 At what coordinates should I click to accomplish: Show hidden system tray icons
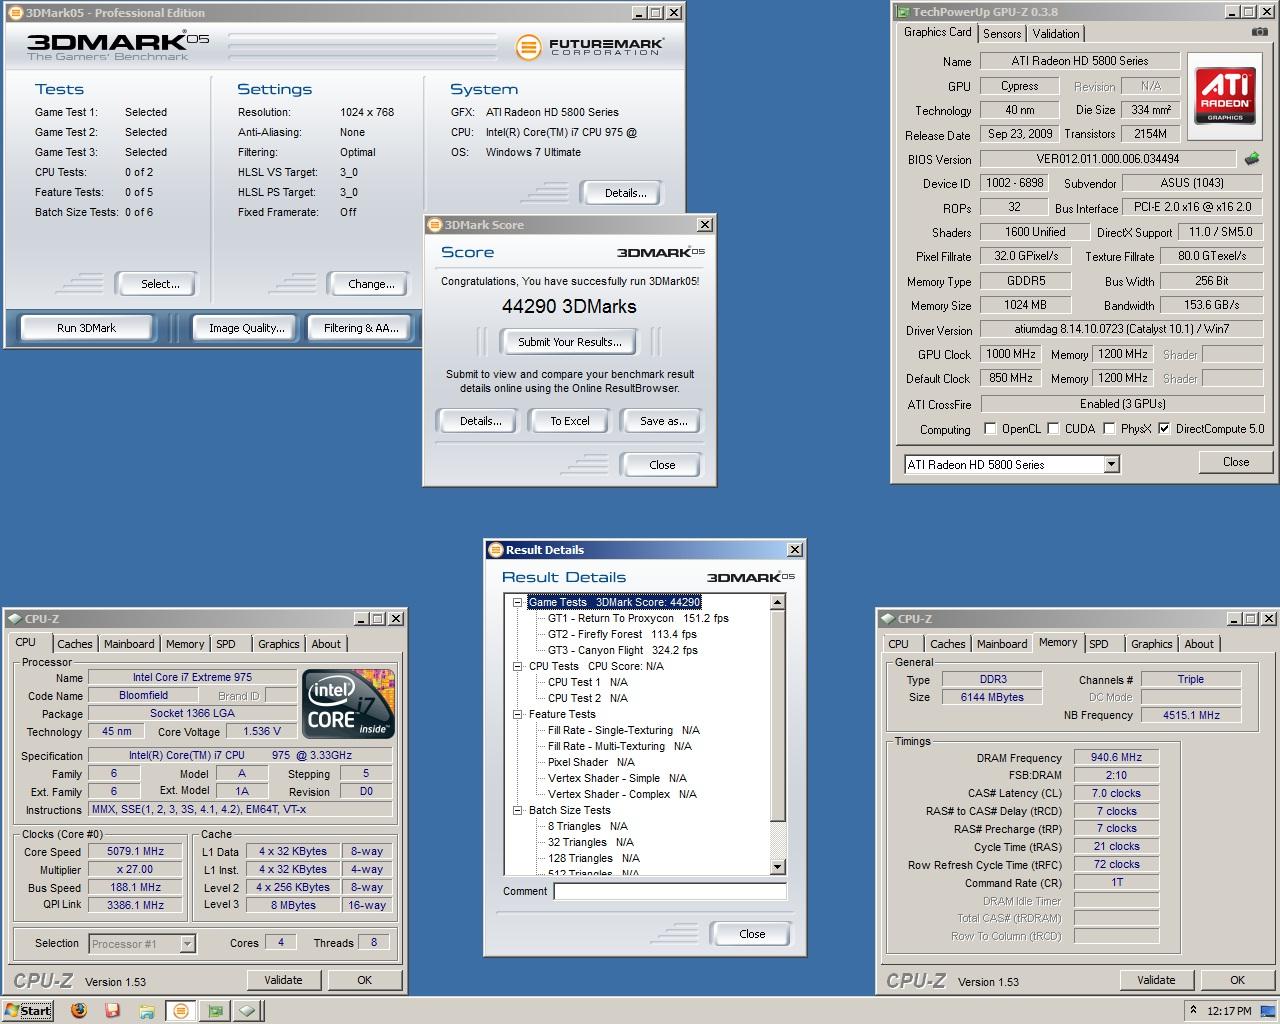(x=1192, y=1010)
